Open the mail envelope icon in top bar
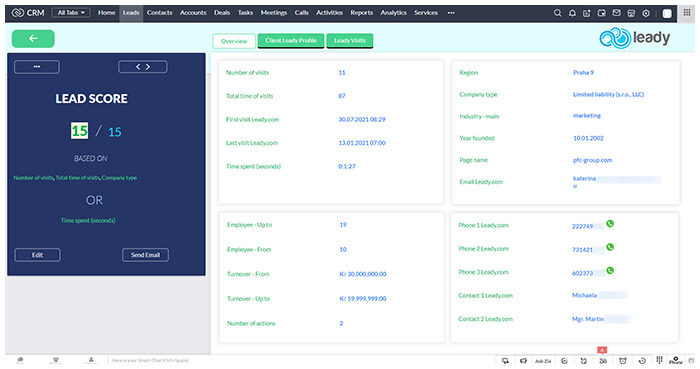The image size is (700, 369). (617, 13)
